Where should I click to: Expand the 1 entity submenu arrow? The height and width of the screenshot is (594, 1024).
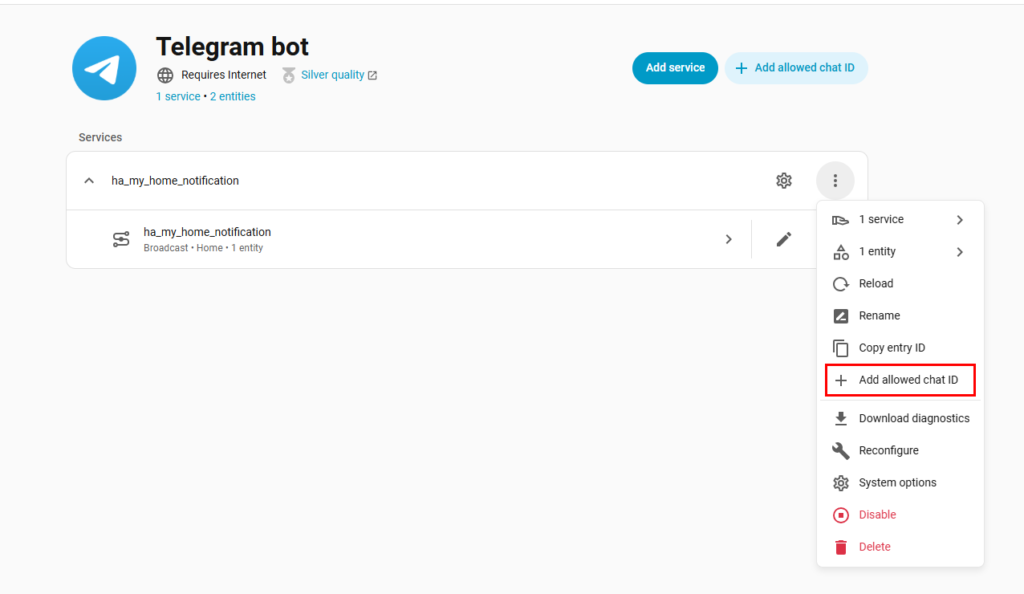[x=959, y=252]
